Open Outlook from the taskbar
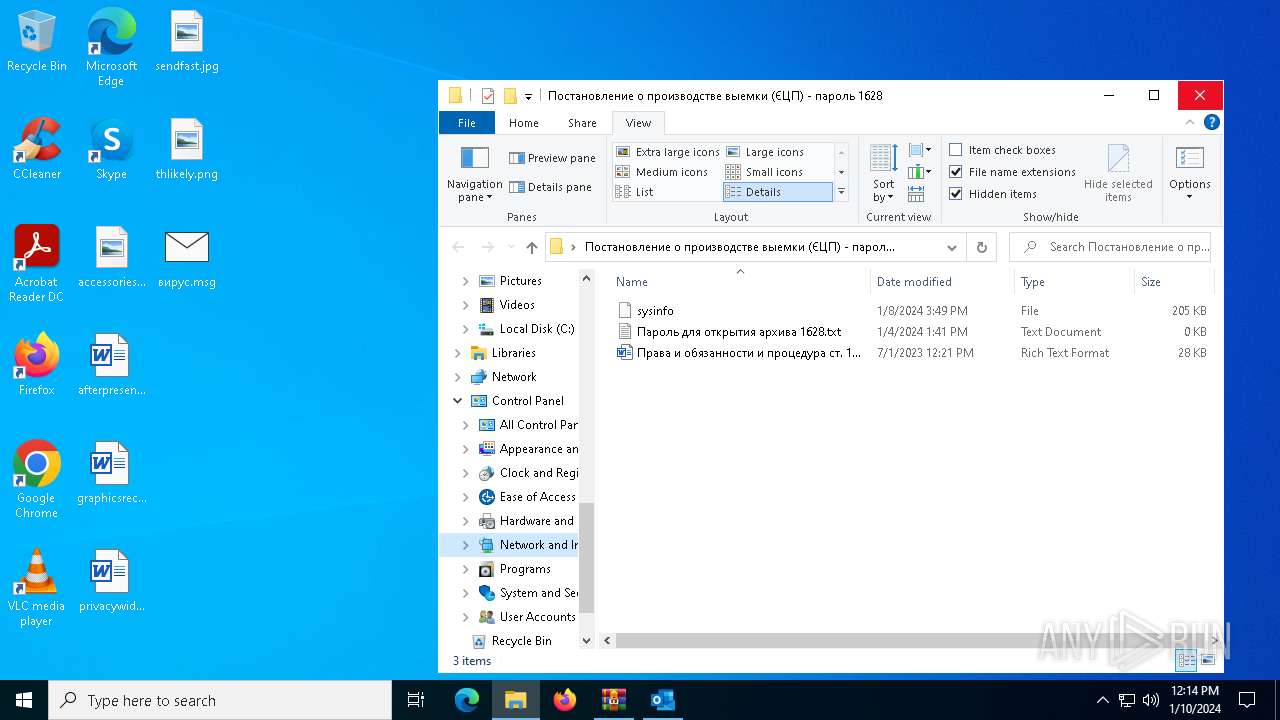The height and width of the screenshot is (720, 1280). click(x=663, y=700)
